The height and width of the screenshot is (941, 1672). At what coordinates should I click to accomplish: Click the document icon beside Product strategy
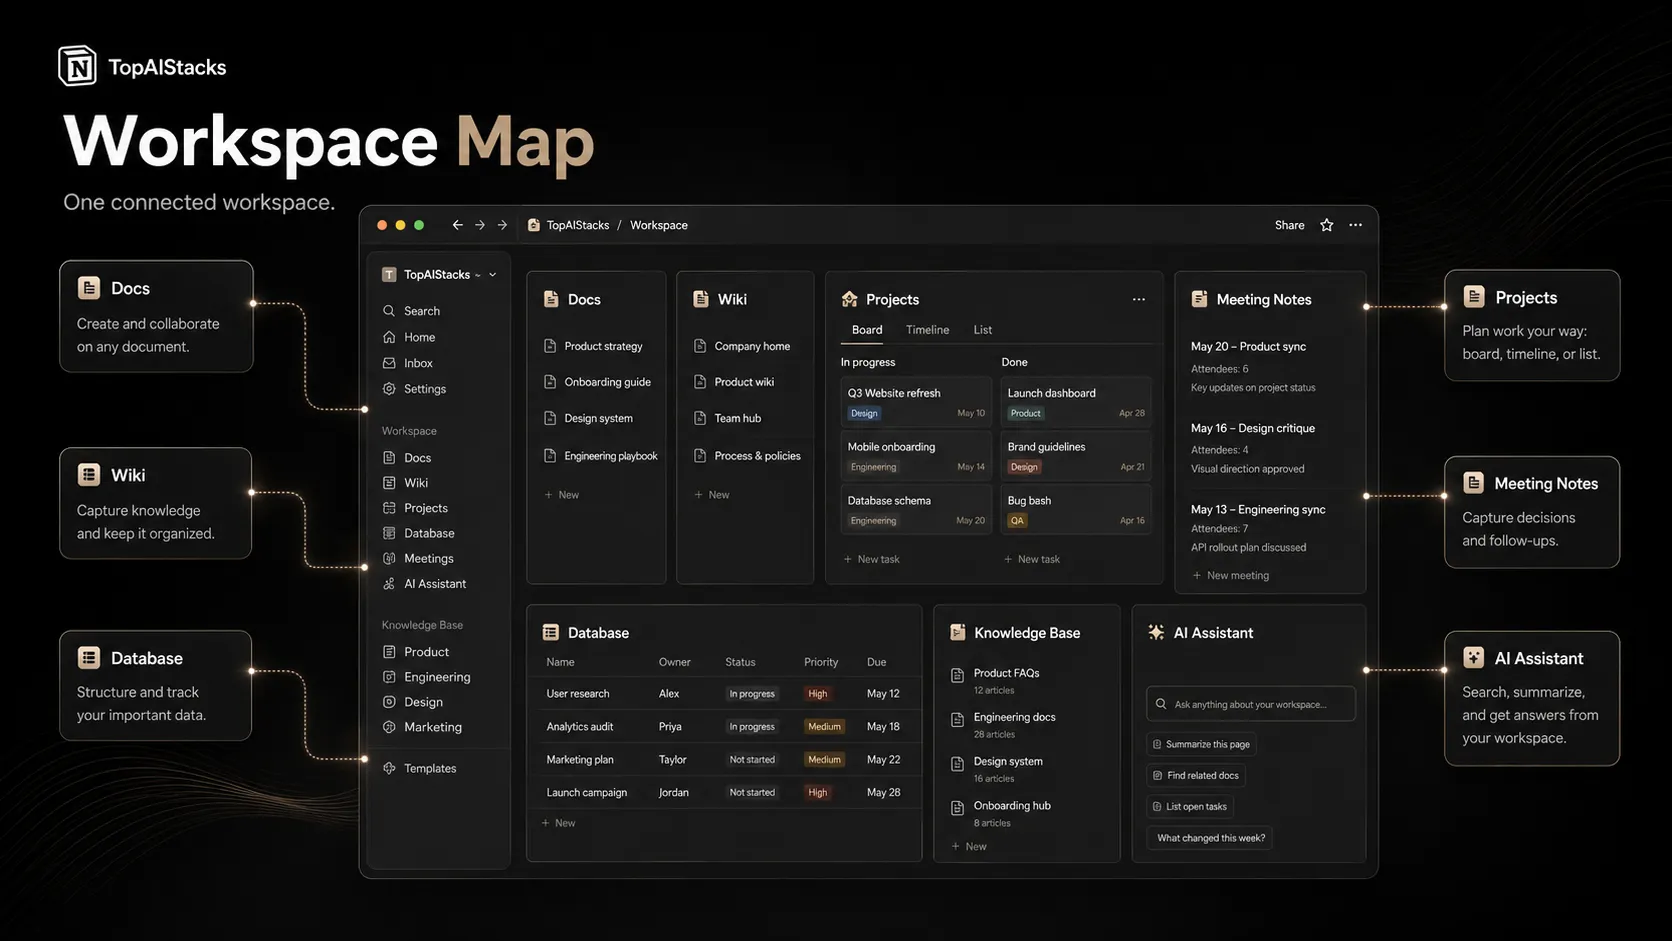pos(549,346)
